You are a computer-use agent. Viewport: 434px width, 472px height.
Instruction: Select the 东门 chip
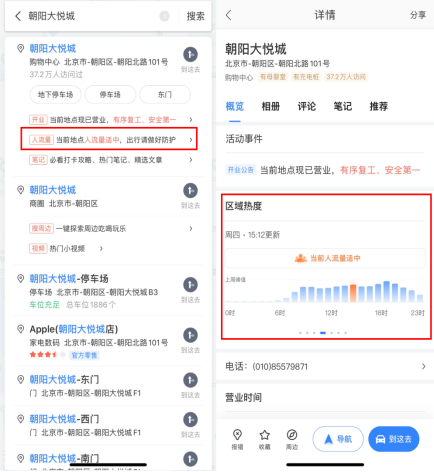(x=165, y=95)
